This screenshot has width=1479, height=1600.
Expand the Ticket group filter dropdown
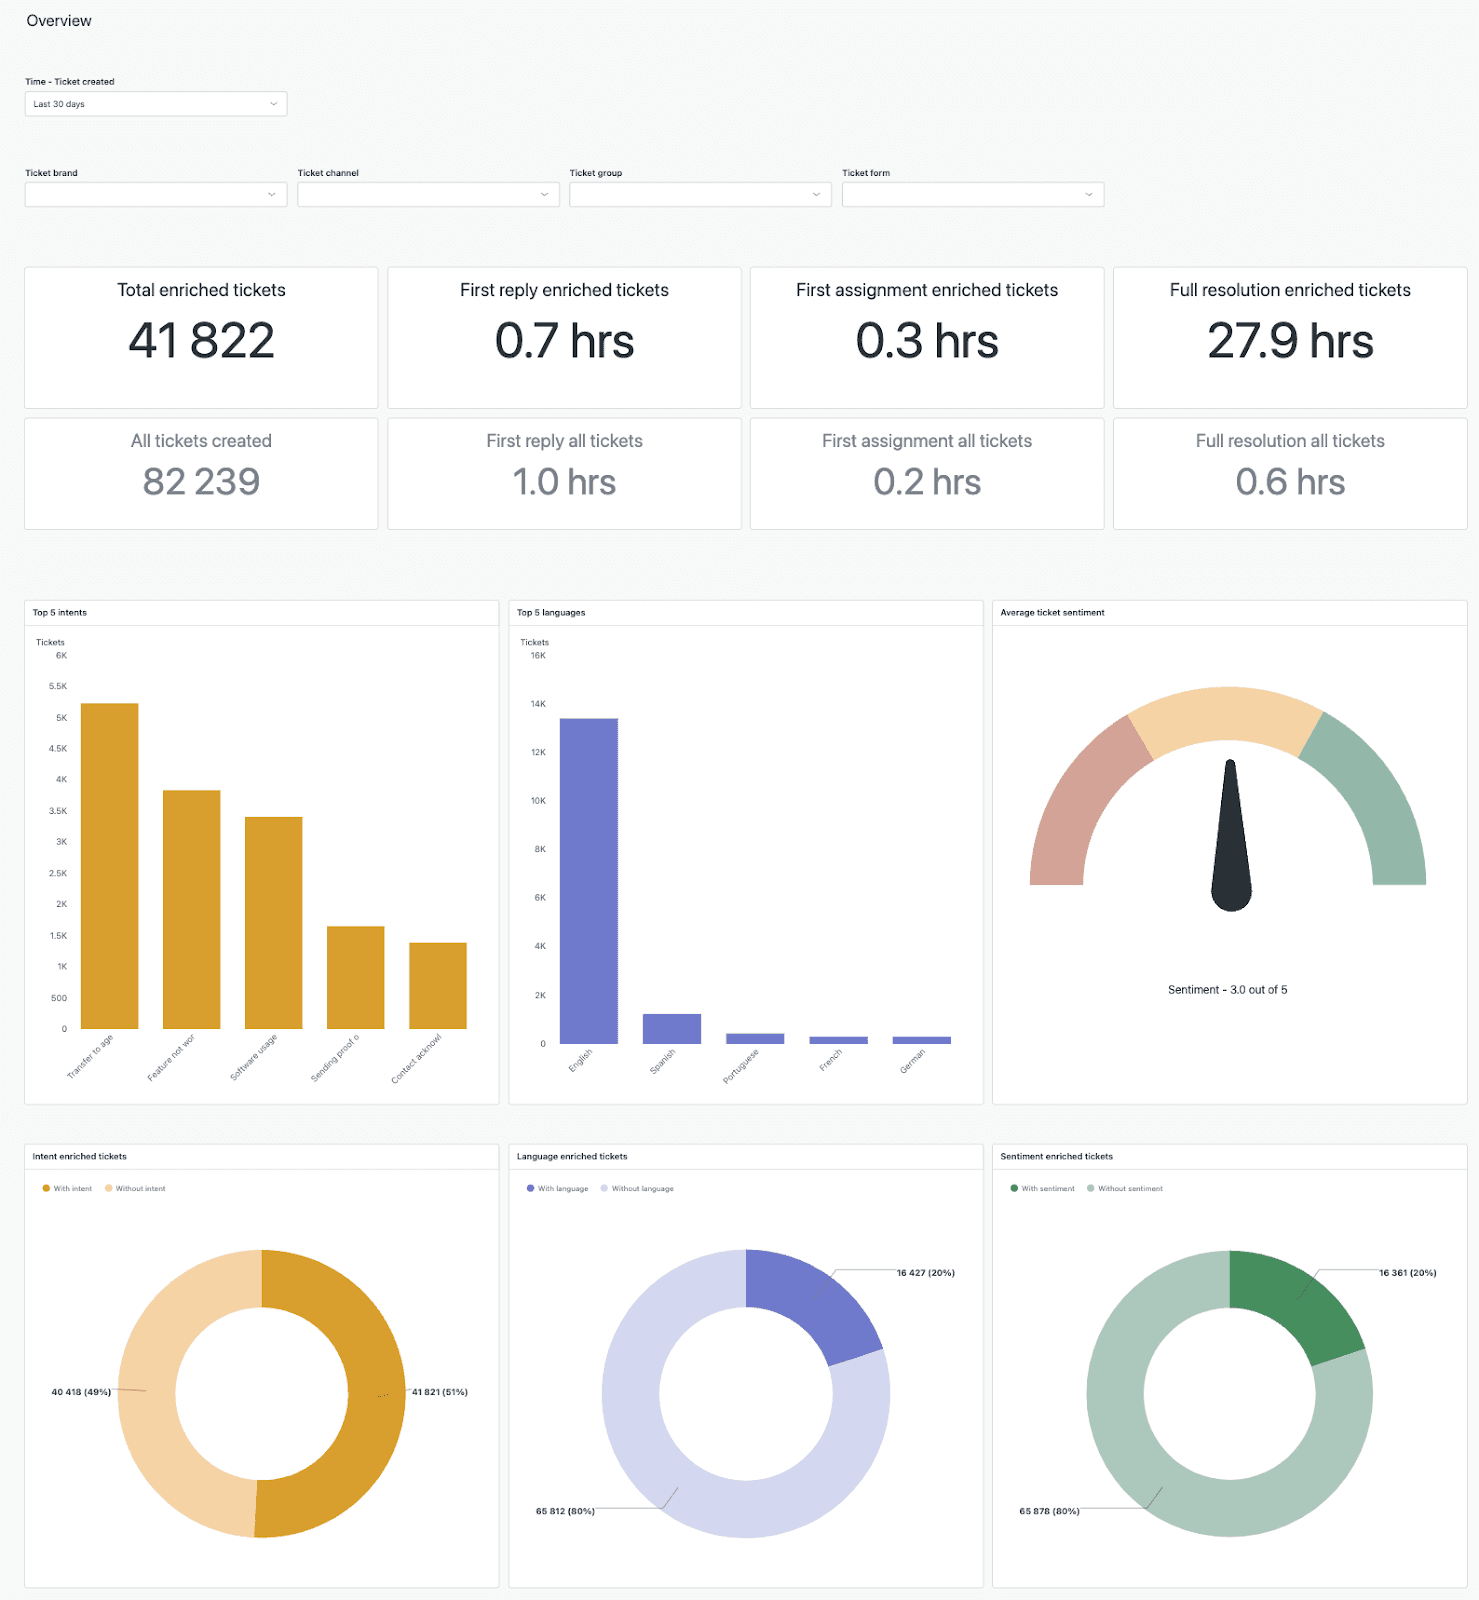700,194
